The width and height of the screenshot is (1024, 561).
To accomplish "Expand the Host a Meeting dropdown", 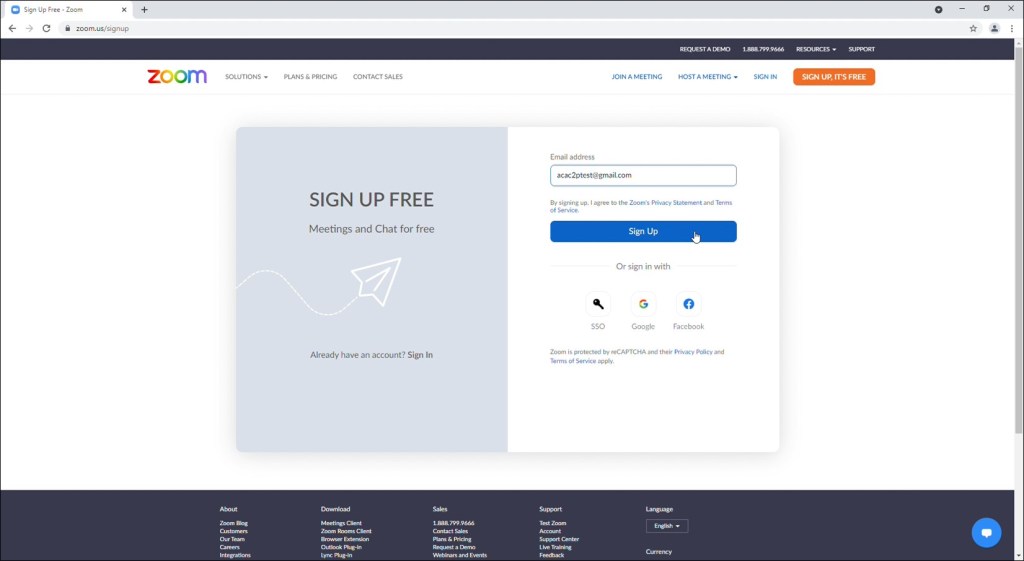I will coord(707,77).
